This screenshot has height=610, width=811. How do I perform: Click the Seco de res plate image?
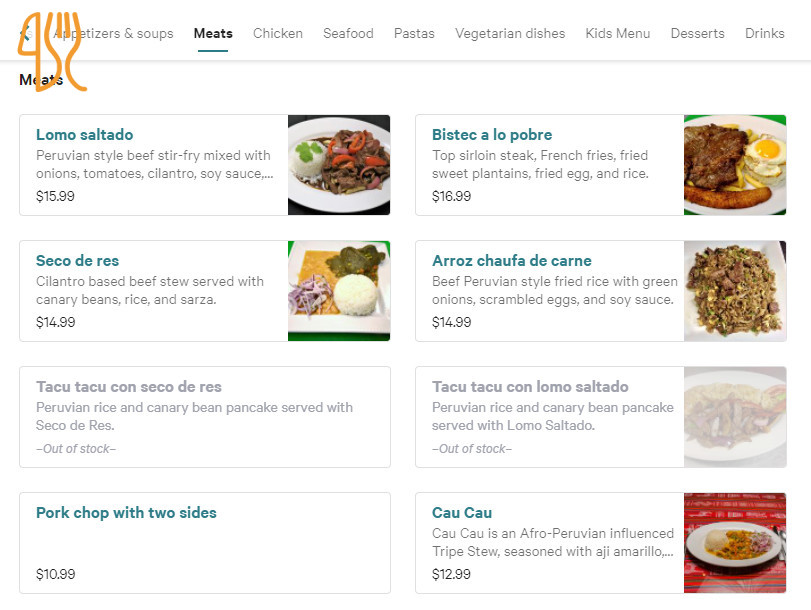(x=338, y=291)
